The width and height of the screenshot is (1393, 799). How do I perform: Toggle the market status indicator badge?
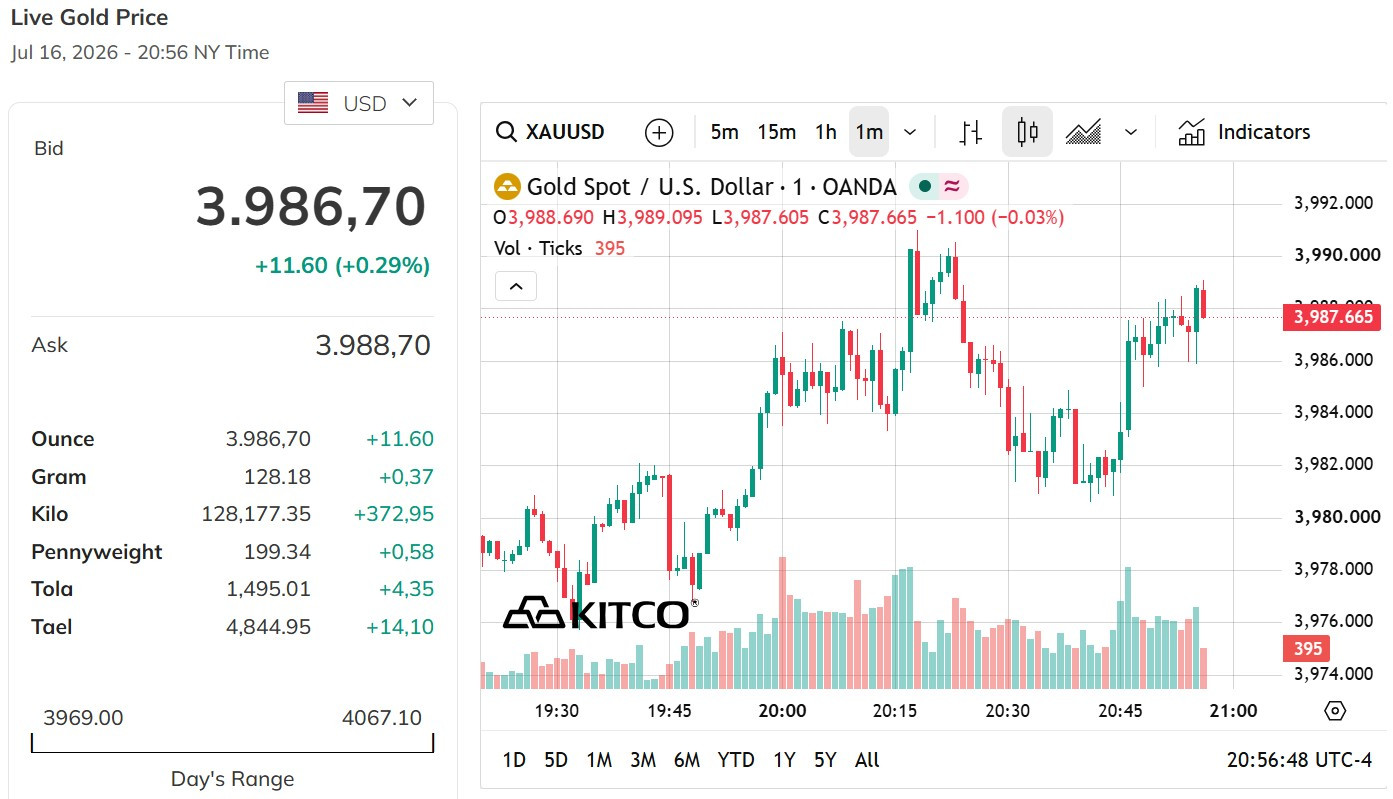[938, 187]
